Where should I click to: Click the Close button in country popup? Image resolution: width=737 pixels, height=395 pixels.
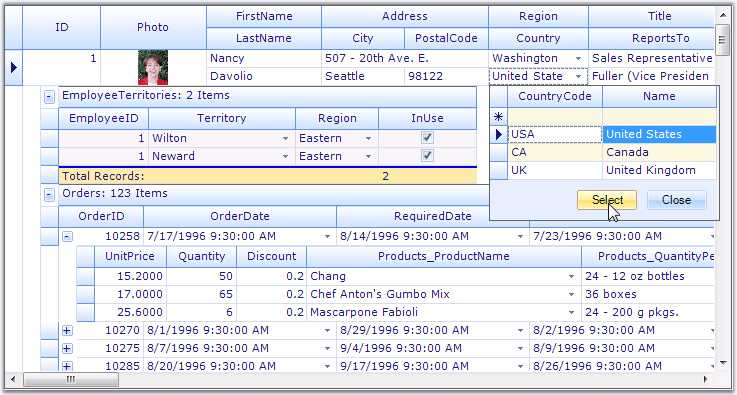coord(676,200)
